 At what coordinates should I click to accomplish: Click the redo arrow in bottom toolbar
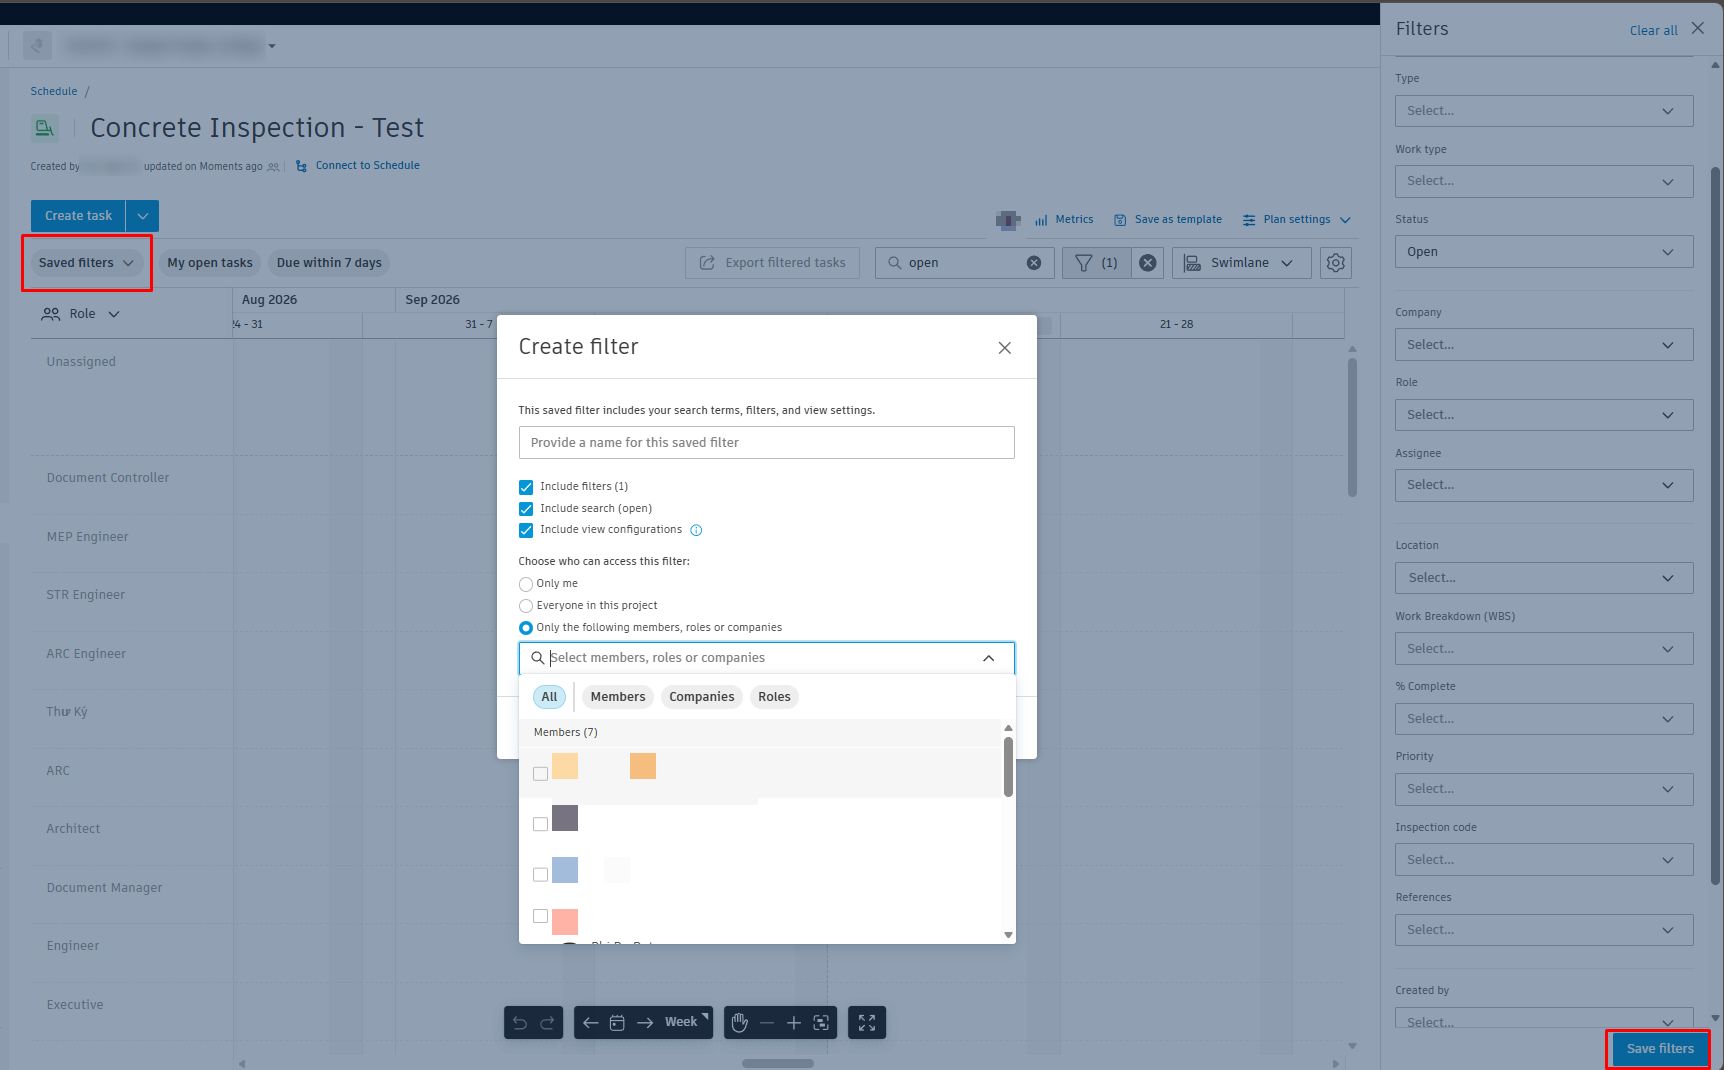(x=547, y=1022)
